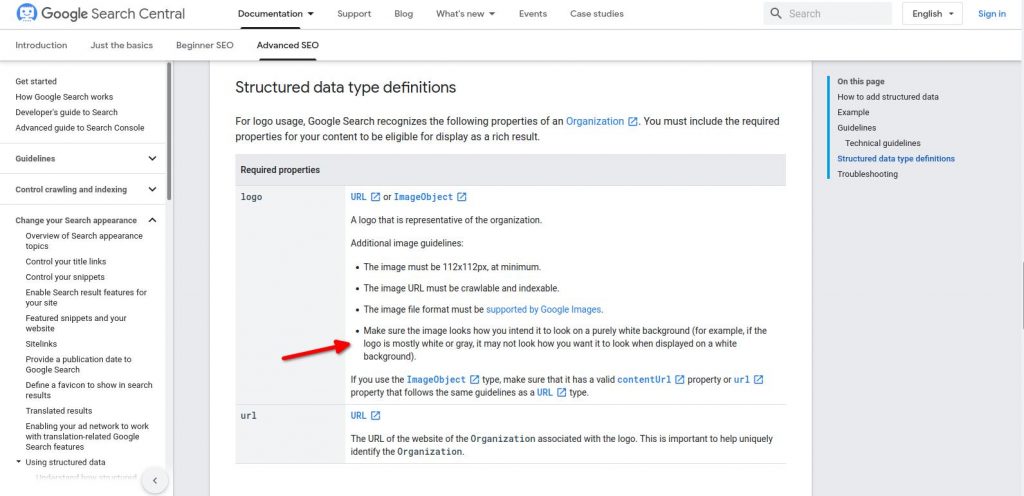The image size is (1024, 496).
Task: Open the English language selector
Action: point(932,14)
